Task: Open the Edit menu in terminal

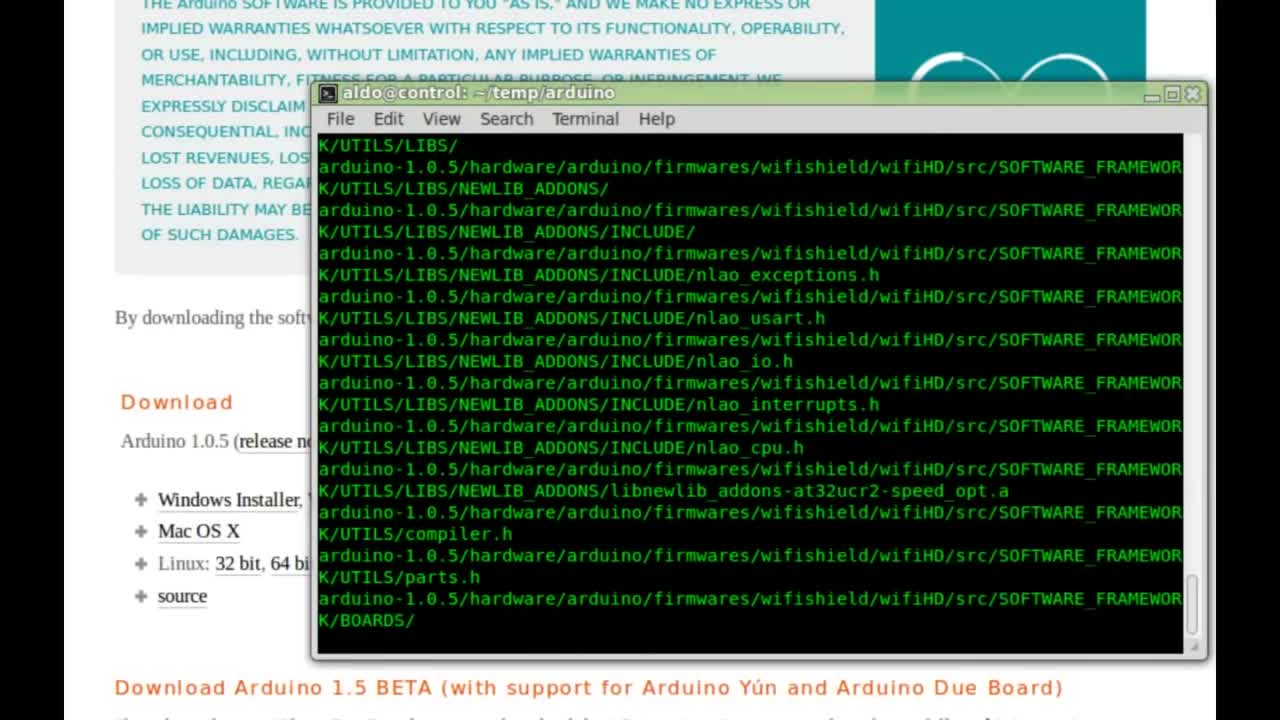Action: coord(388,118)
